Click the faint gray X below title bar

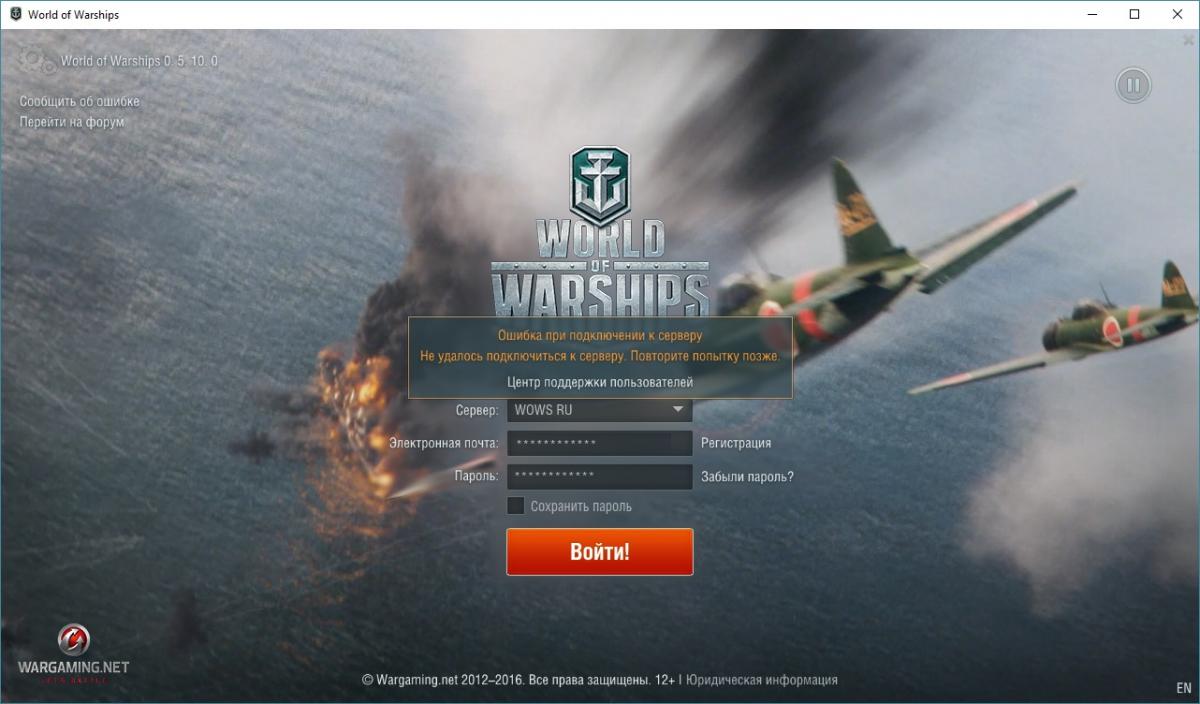coord(1187,41)
